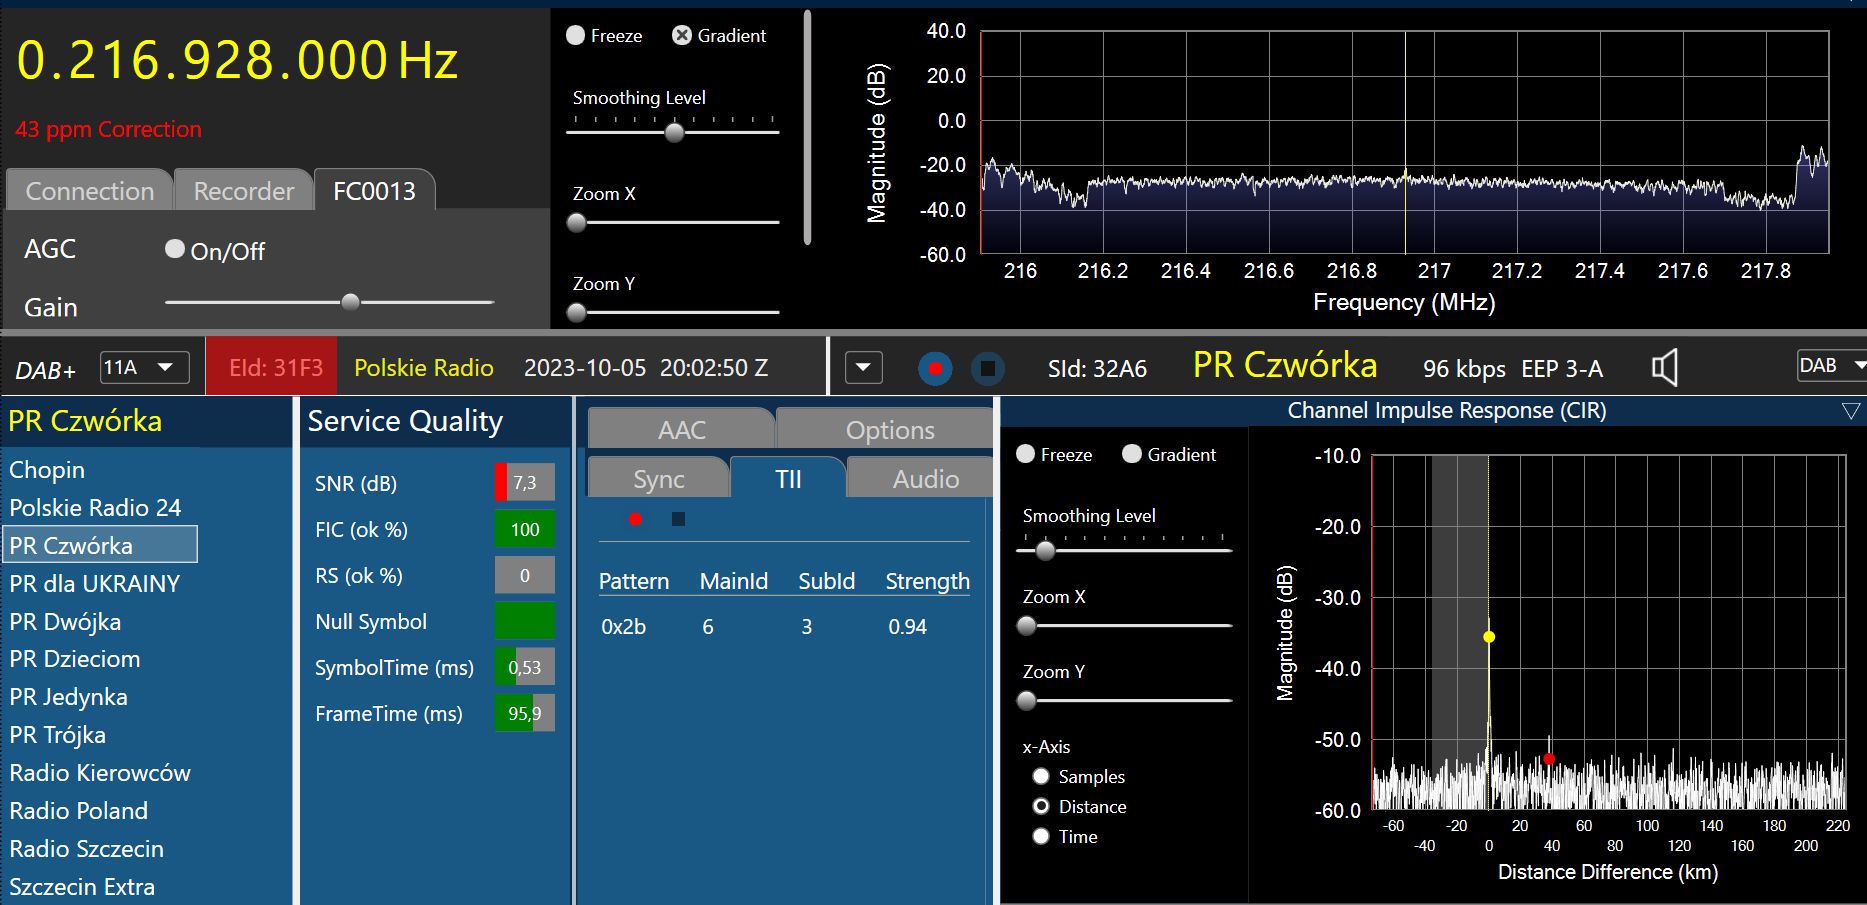The height and width of the screenshot is (905, 1867).
Task: Collapse the Channel Impulse Response panel triangle
Action: pyautogui.click(x=1850, y=411)
